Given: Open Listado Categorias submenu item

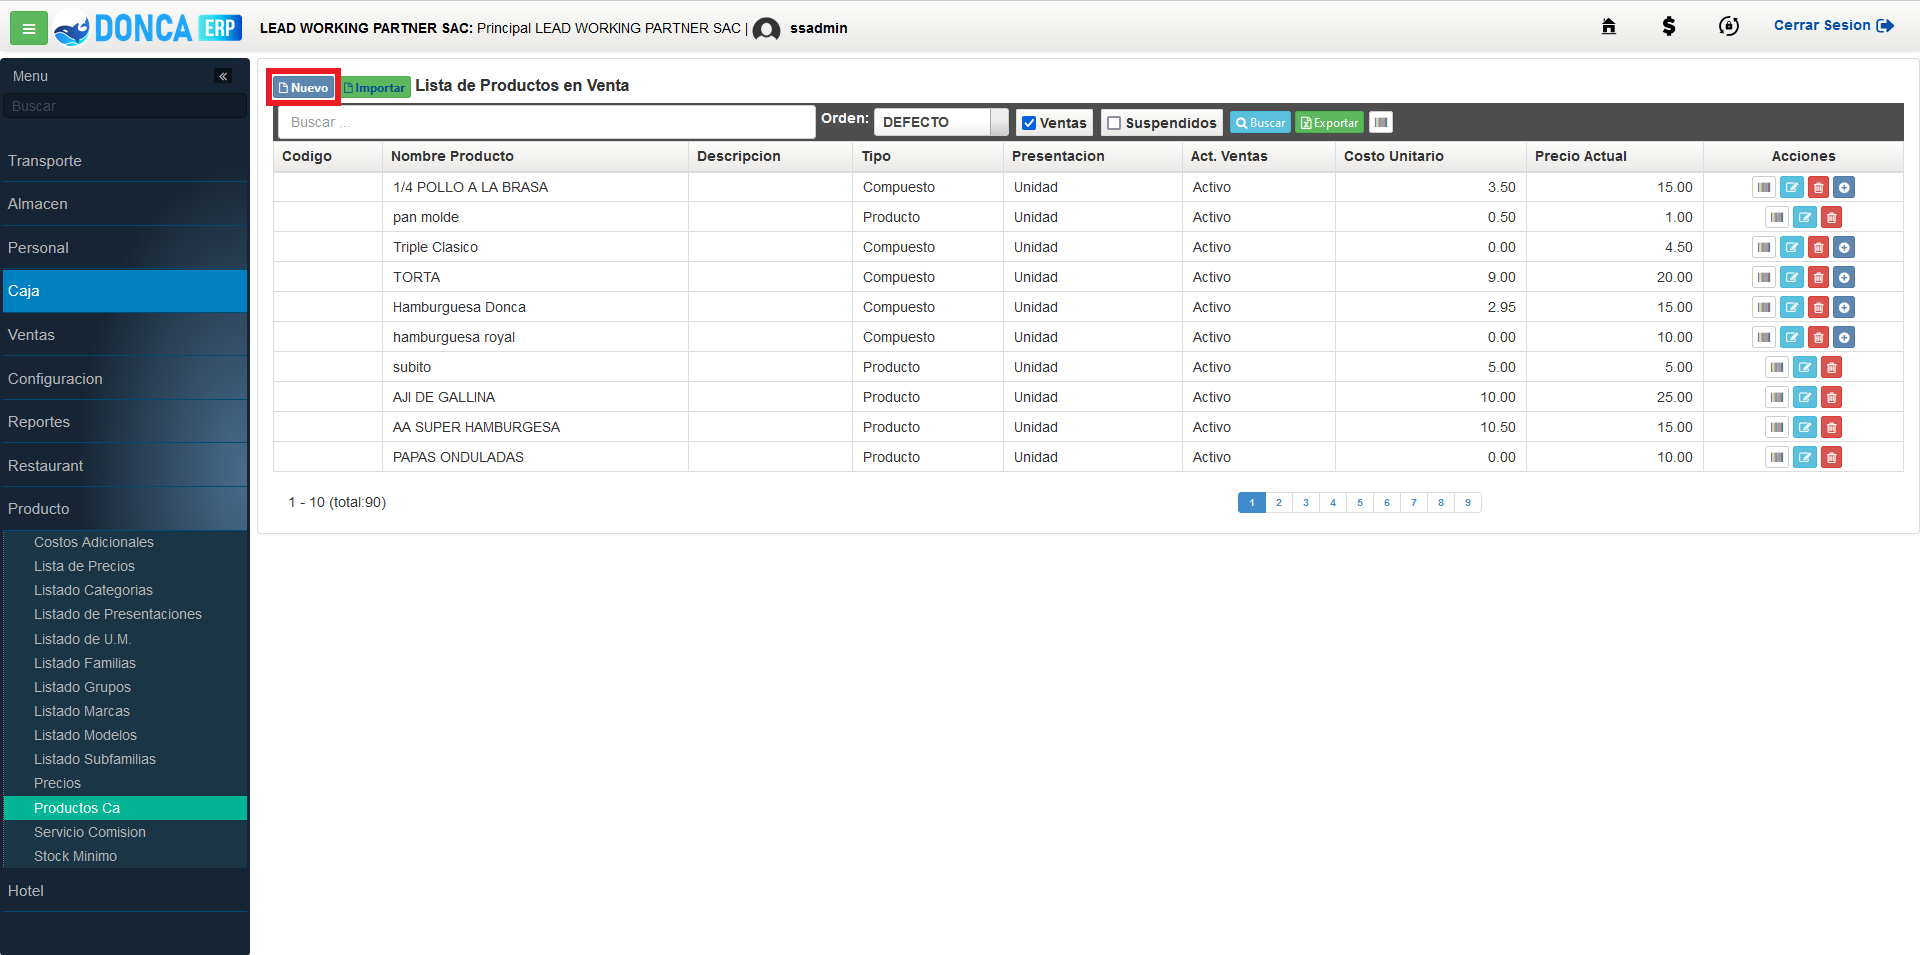Looking at the screenshot, I should [x=93, y=590].
